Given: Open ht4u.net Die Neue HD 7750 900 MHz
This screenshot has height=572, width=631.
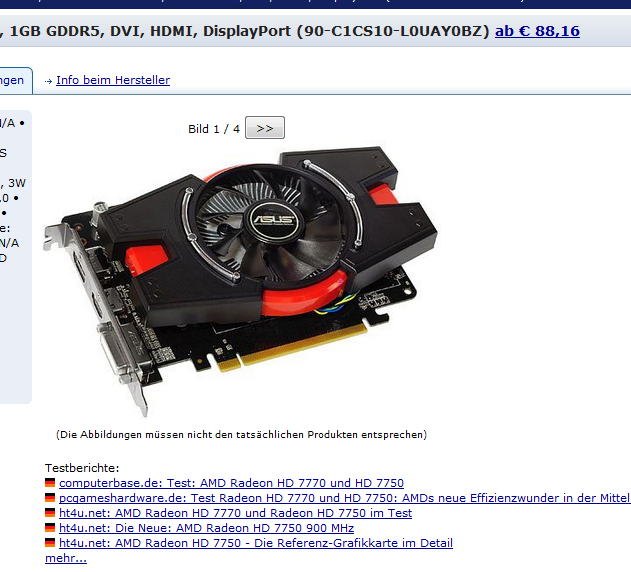Looking at the screenshot, I should [x=206, y=528].
